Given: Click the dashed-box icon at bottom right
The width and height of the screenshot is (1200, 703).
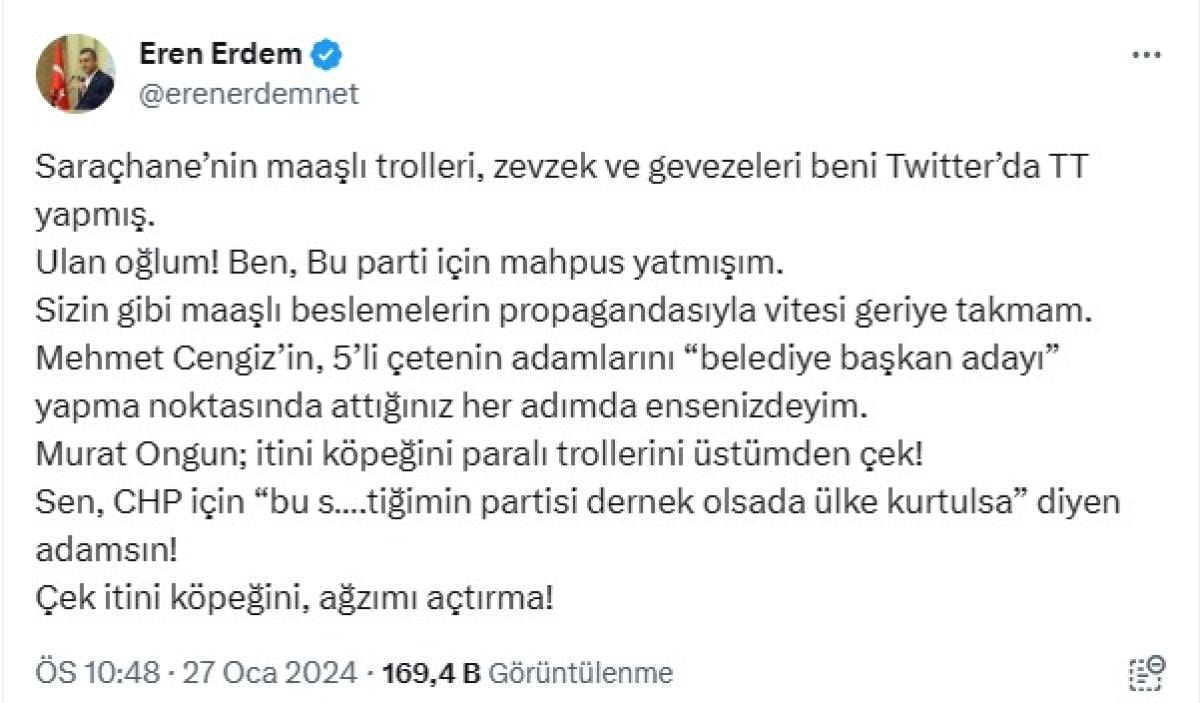Looking at the screenshot, I should click(1146, 672).
